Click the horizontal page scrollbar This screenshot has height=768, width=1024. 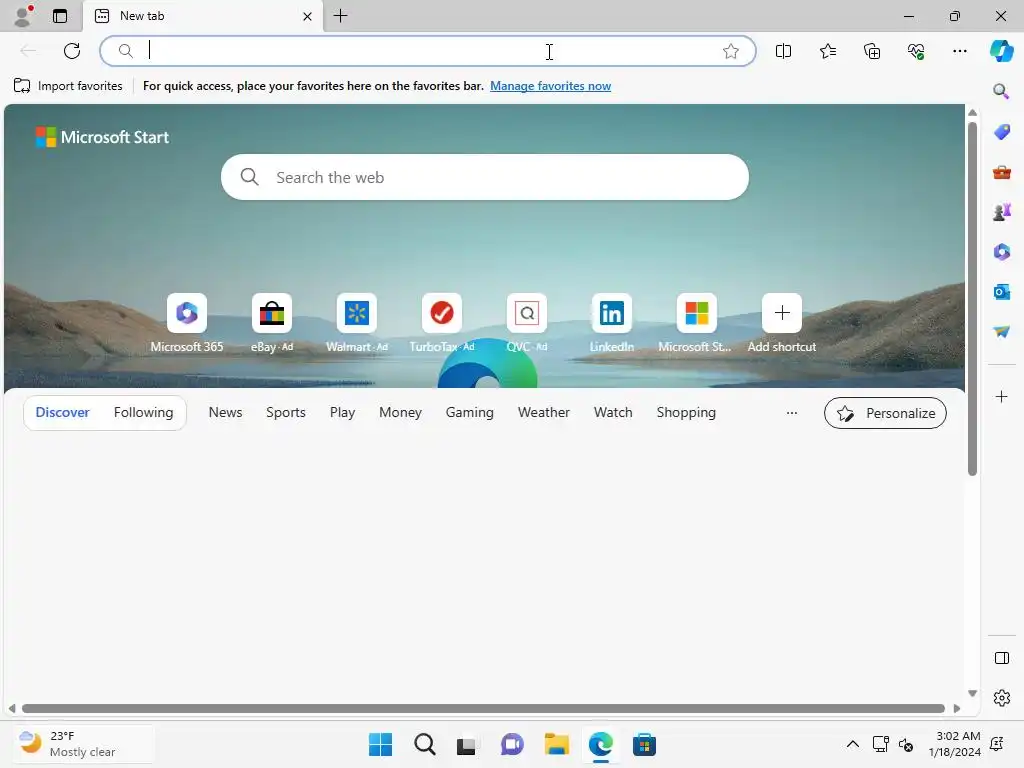[483, 709]
